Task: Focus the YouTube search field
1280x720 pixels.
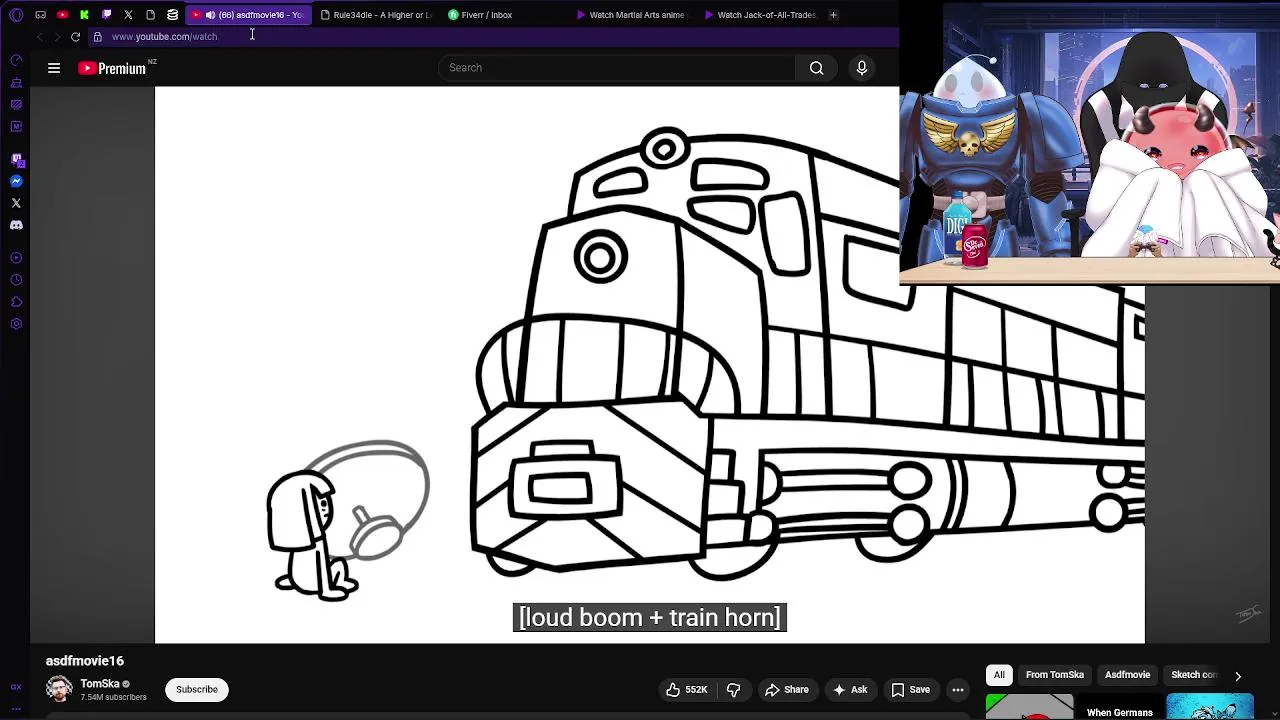Action: 617,68
